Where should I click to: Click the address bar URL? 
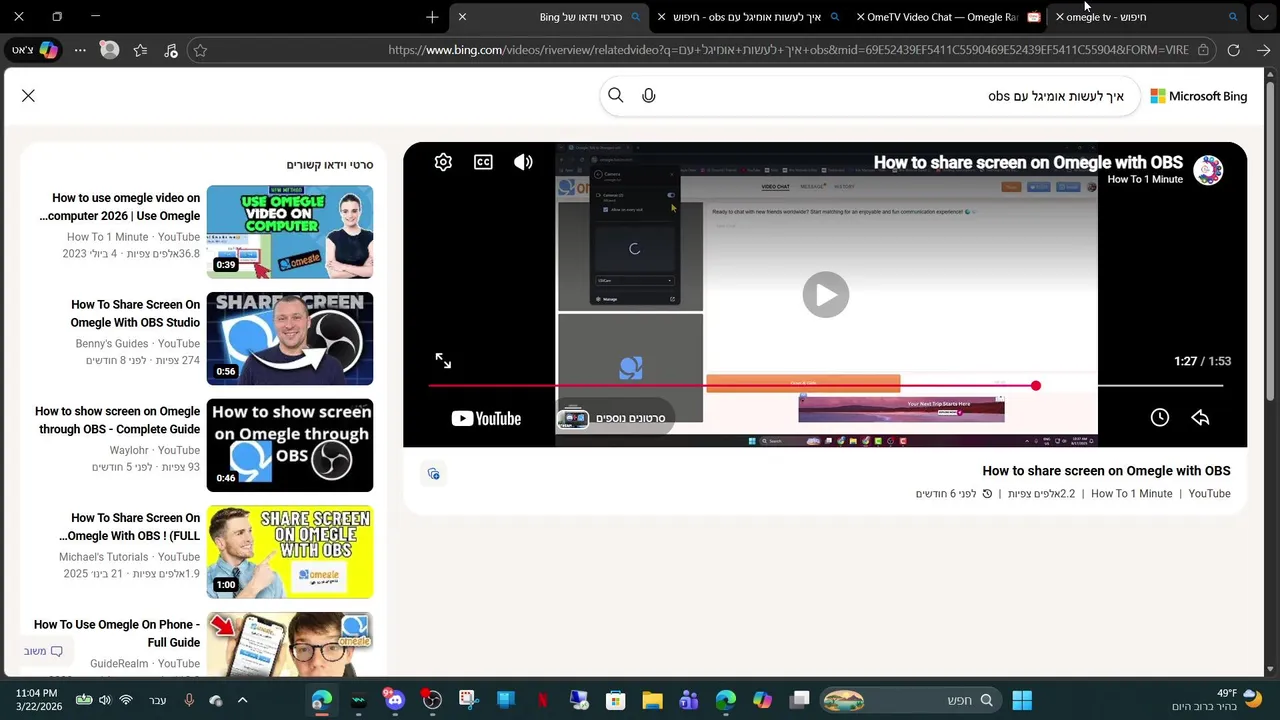pyautogui.click(x=788, y=50)
